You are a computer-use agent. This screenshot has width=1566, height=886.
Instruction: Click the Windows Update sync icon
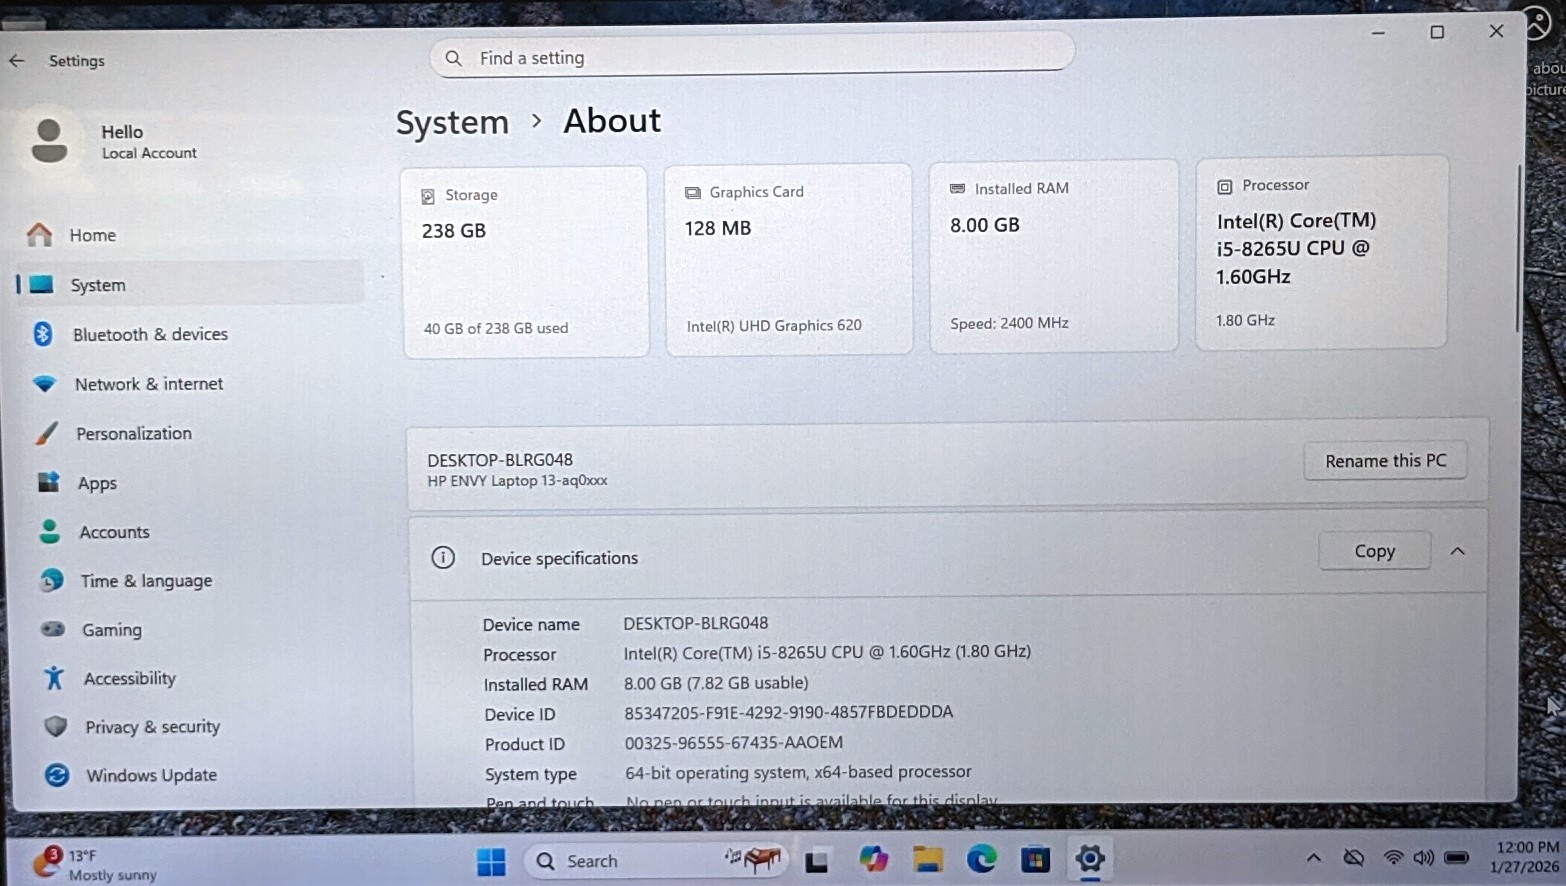click(57, 775)
